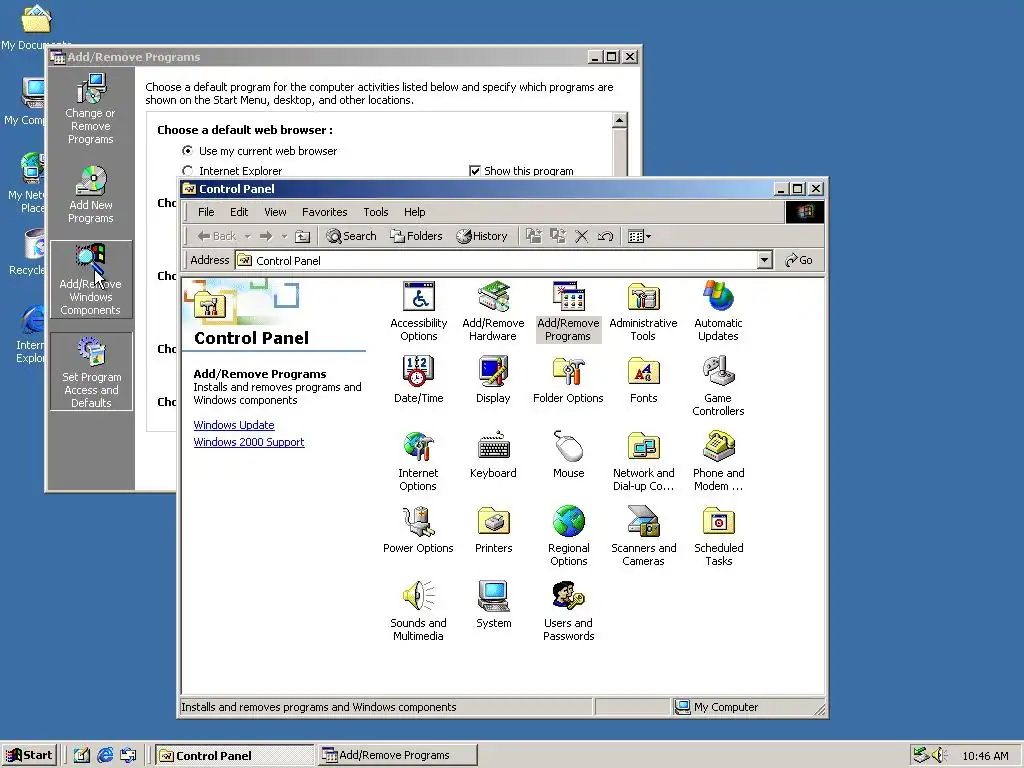The image size is (1024, 768).
Task: Click Set Program Access and Defaults button
Action: point(91,372)
